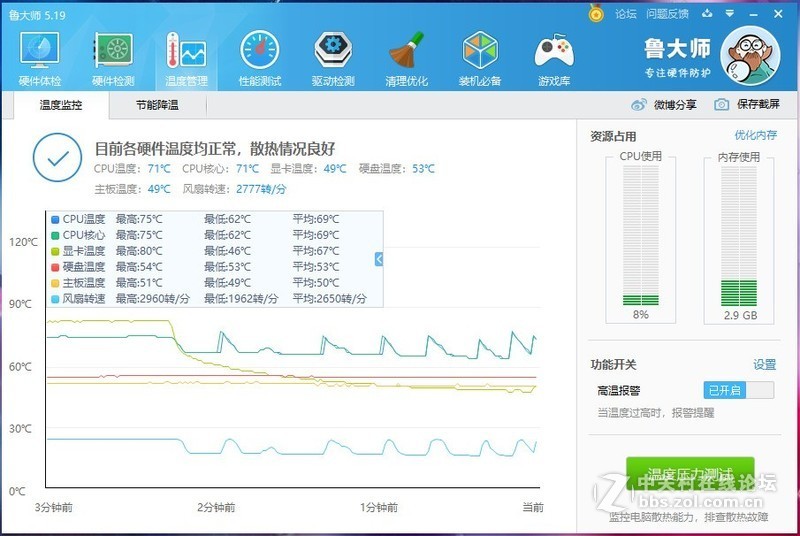Open 问题反馈 feedback link
The image size is (800, 536).
[667, 14]
